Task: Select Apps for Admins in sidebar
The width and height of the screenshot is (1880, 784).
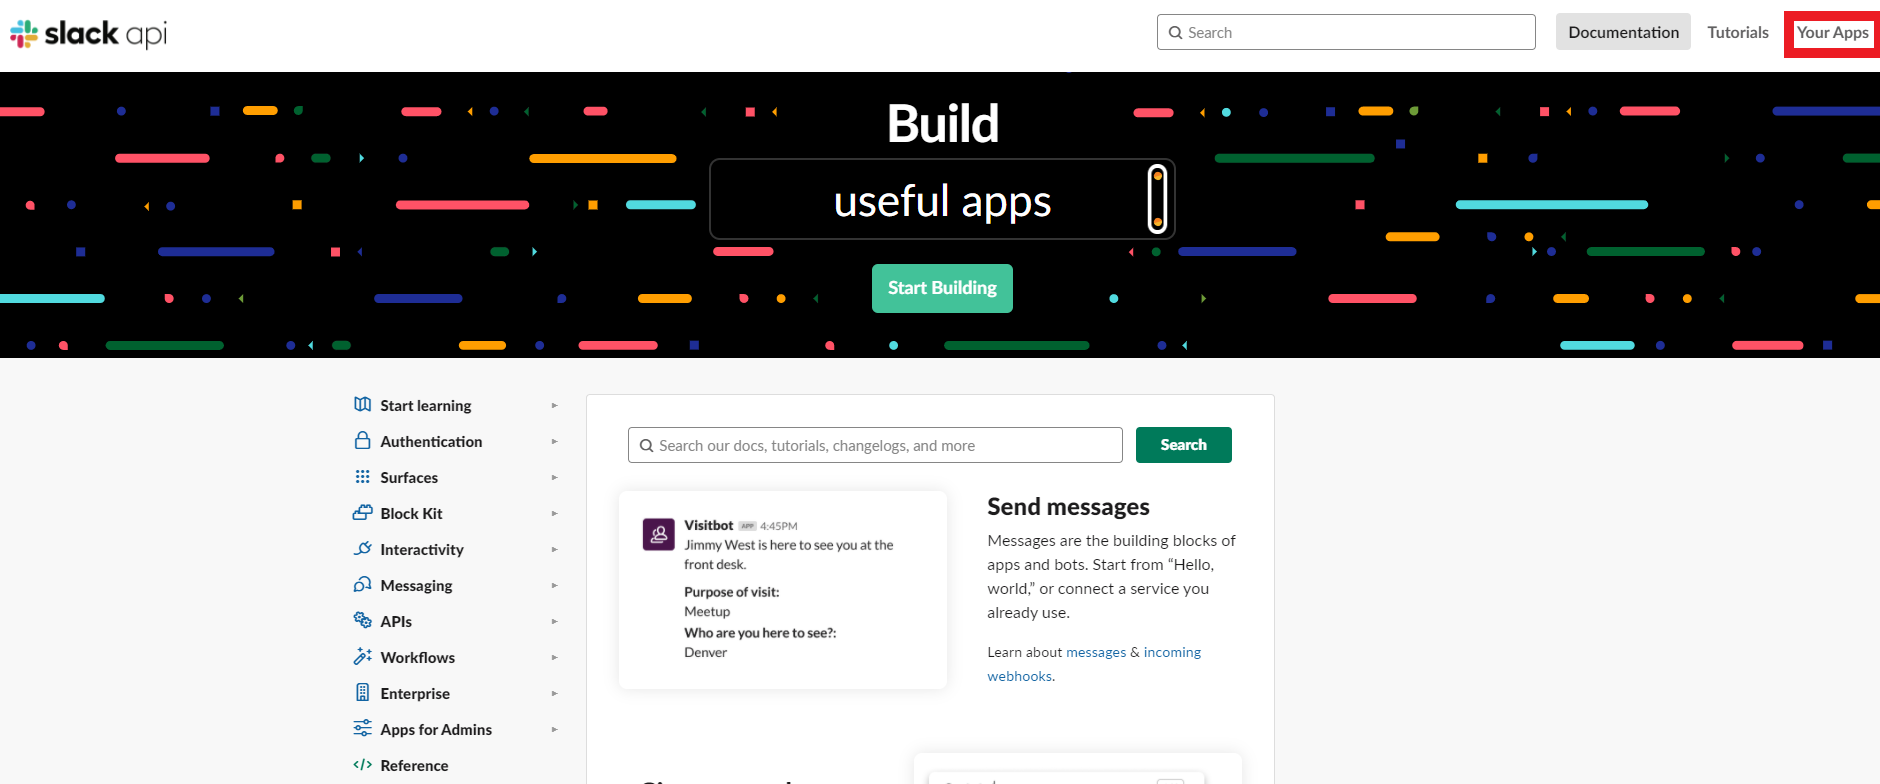Action: [436, 729]
